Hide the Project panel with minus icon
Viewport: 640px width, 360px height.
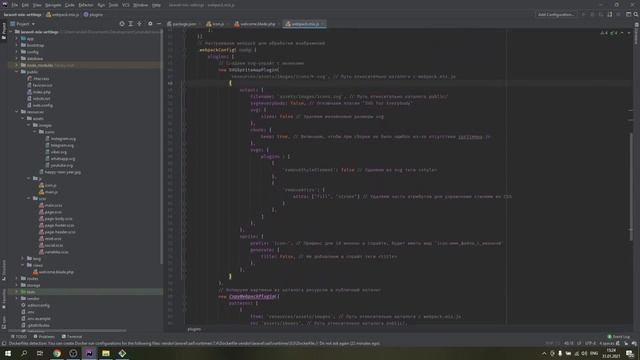click(159, 24)
